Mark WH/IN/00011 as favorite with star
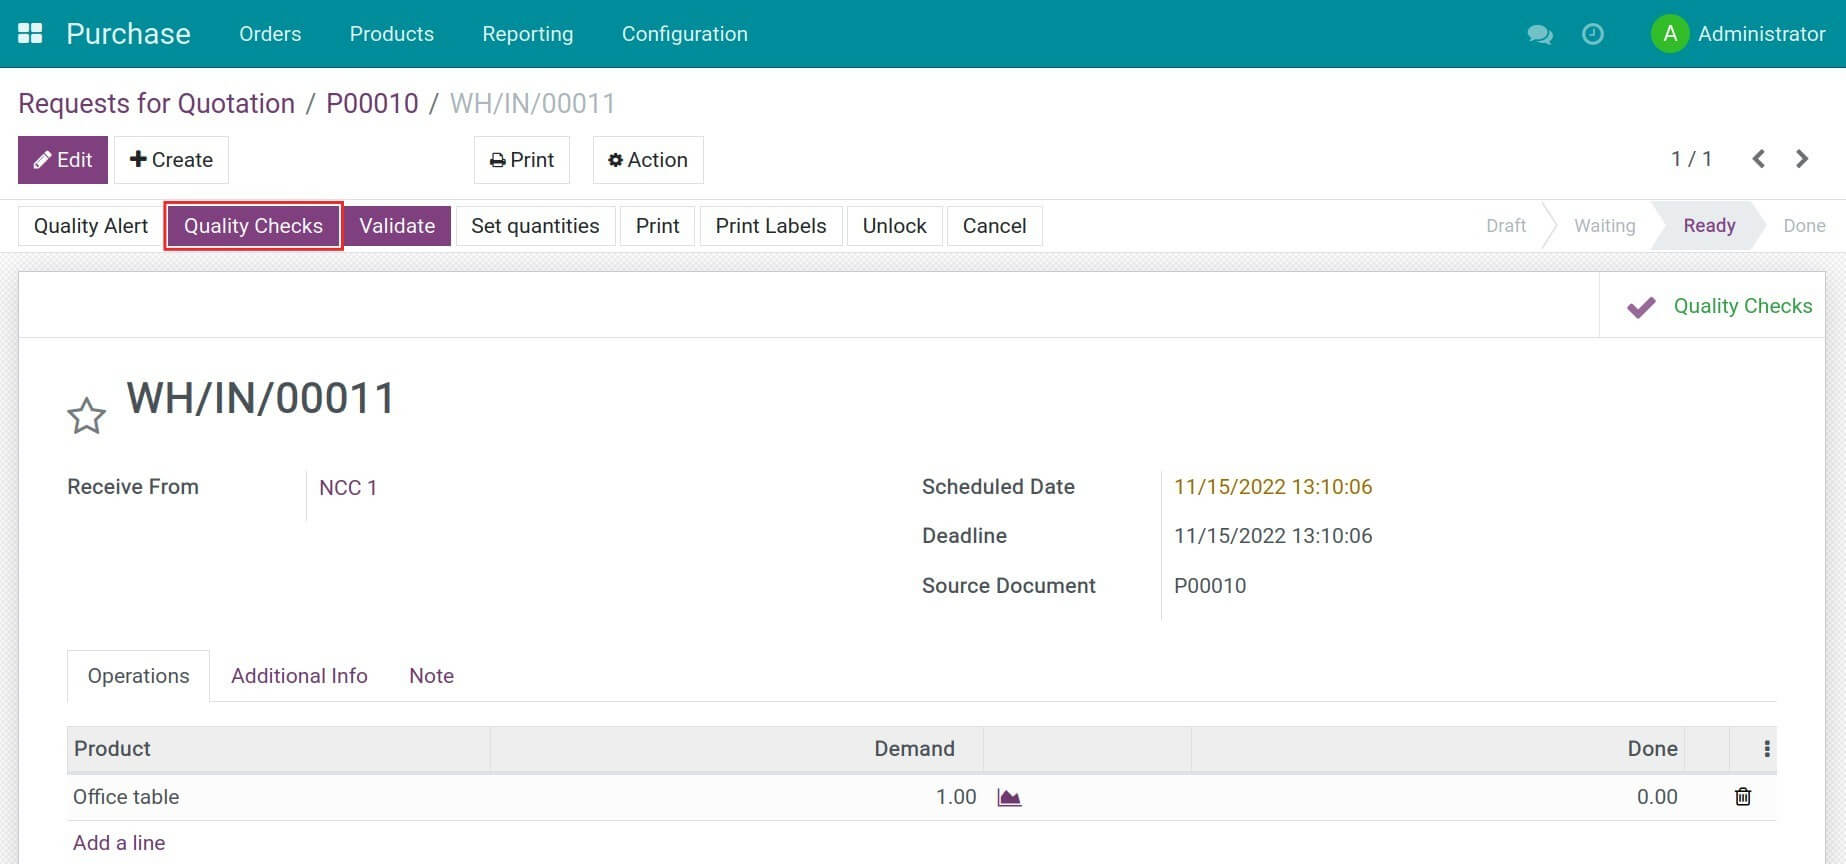The width and height of the screenshot is (1846, 864). [x=86, y=416]
